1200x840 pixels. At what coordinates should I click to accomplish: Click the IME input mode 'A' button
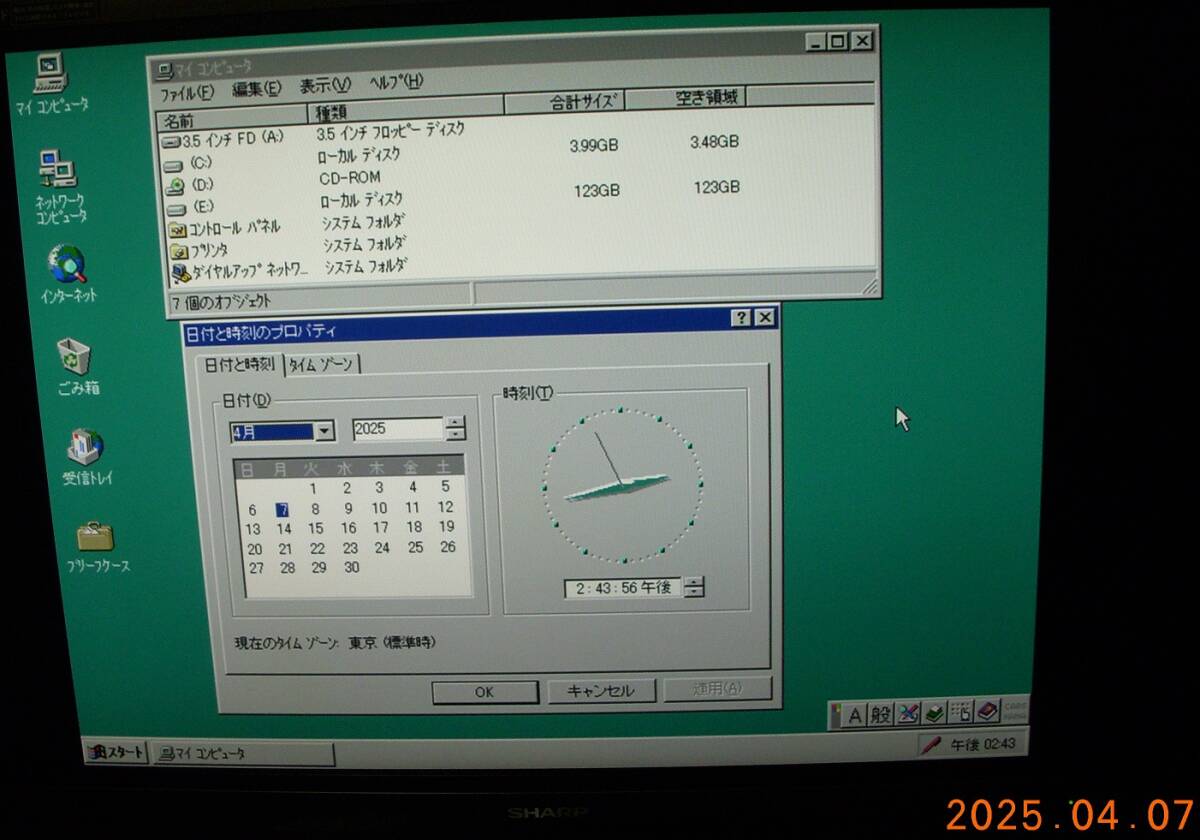click(855, 714)
